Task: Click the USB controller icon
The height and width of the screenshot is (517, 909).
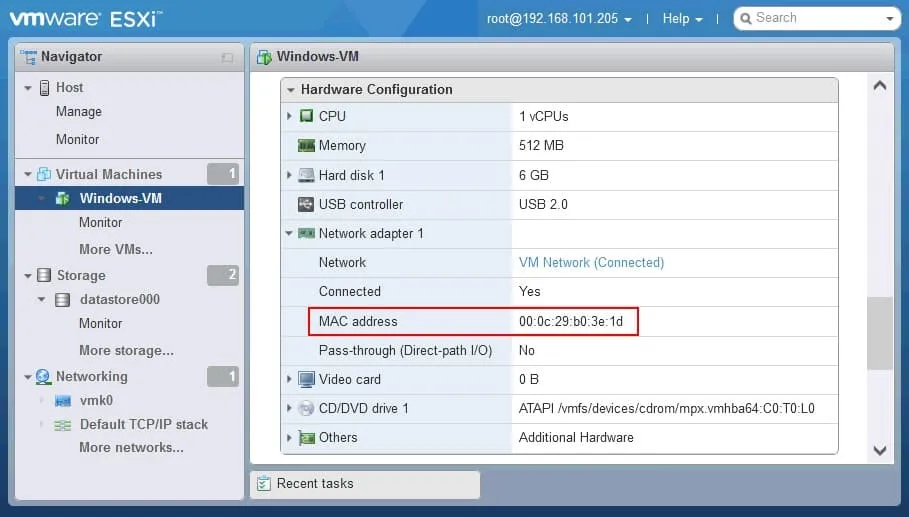Action: (306, 204)
